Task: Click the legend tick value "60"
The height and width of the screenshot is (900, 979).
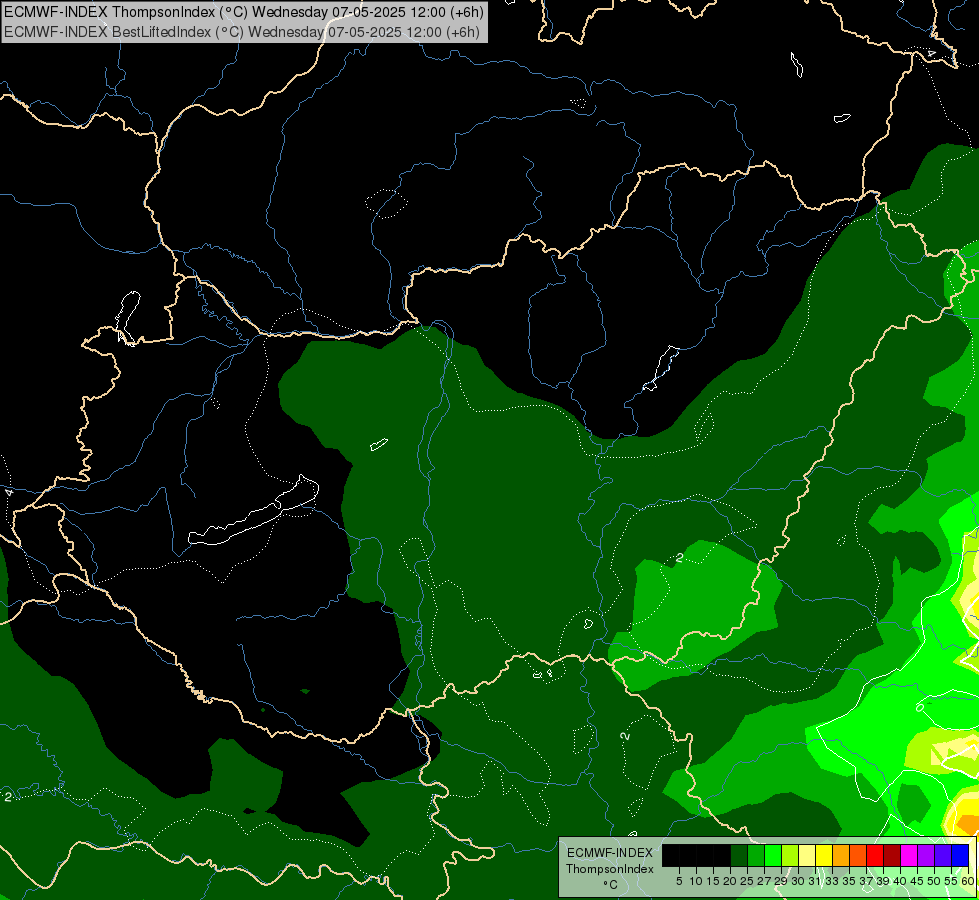Action: pyautogui.click(x=968, y=881)
